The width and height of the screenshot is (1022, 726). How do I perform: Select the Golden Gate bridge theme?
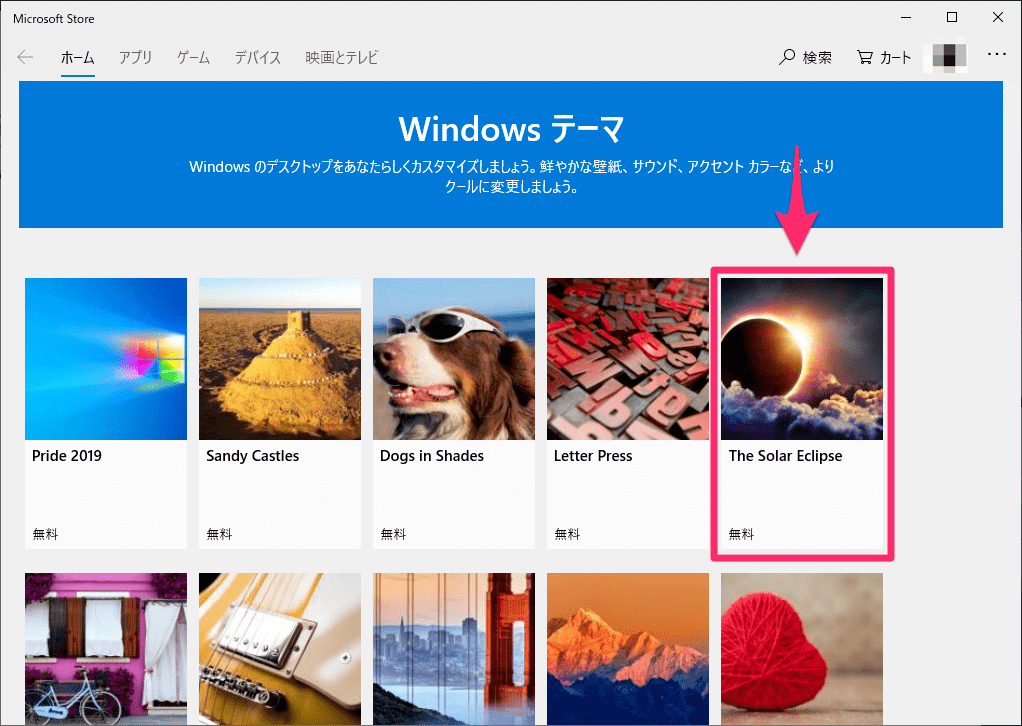(x=454, y=649)
